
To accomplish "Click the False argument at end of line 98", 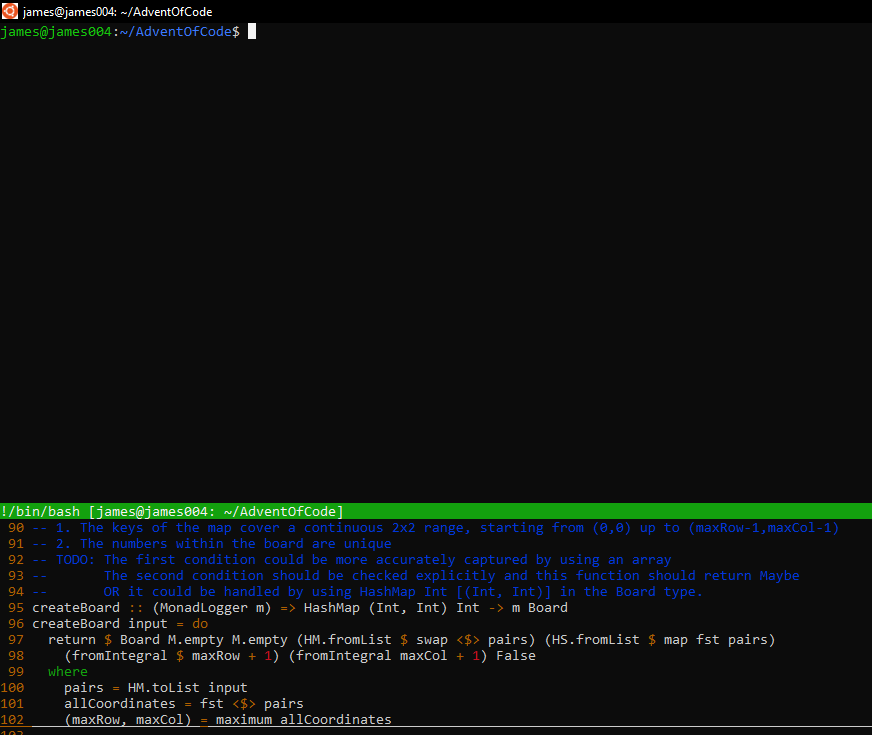I will tap(515, 655).
